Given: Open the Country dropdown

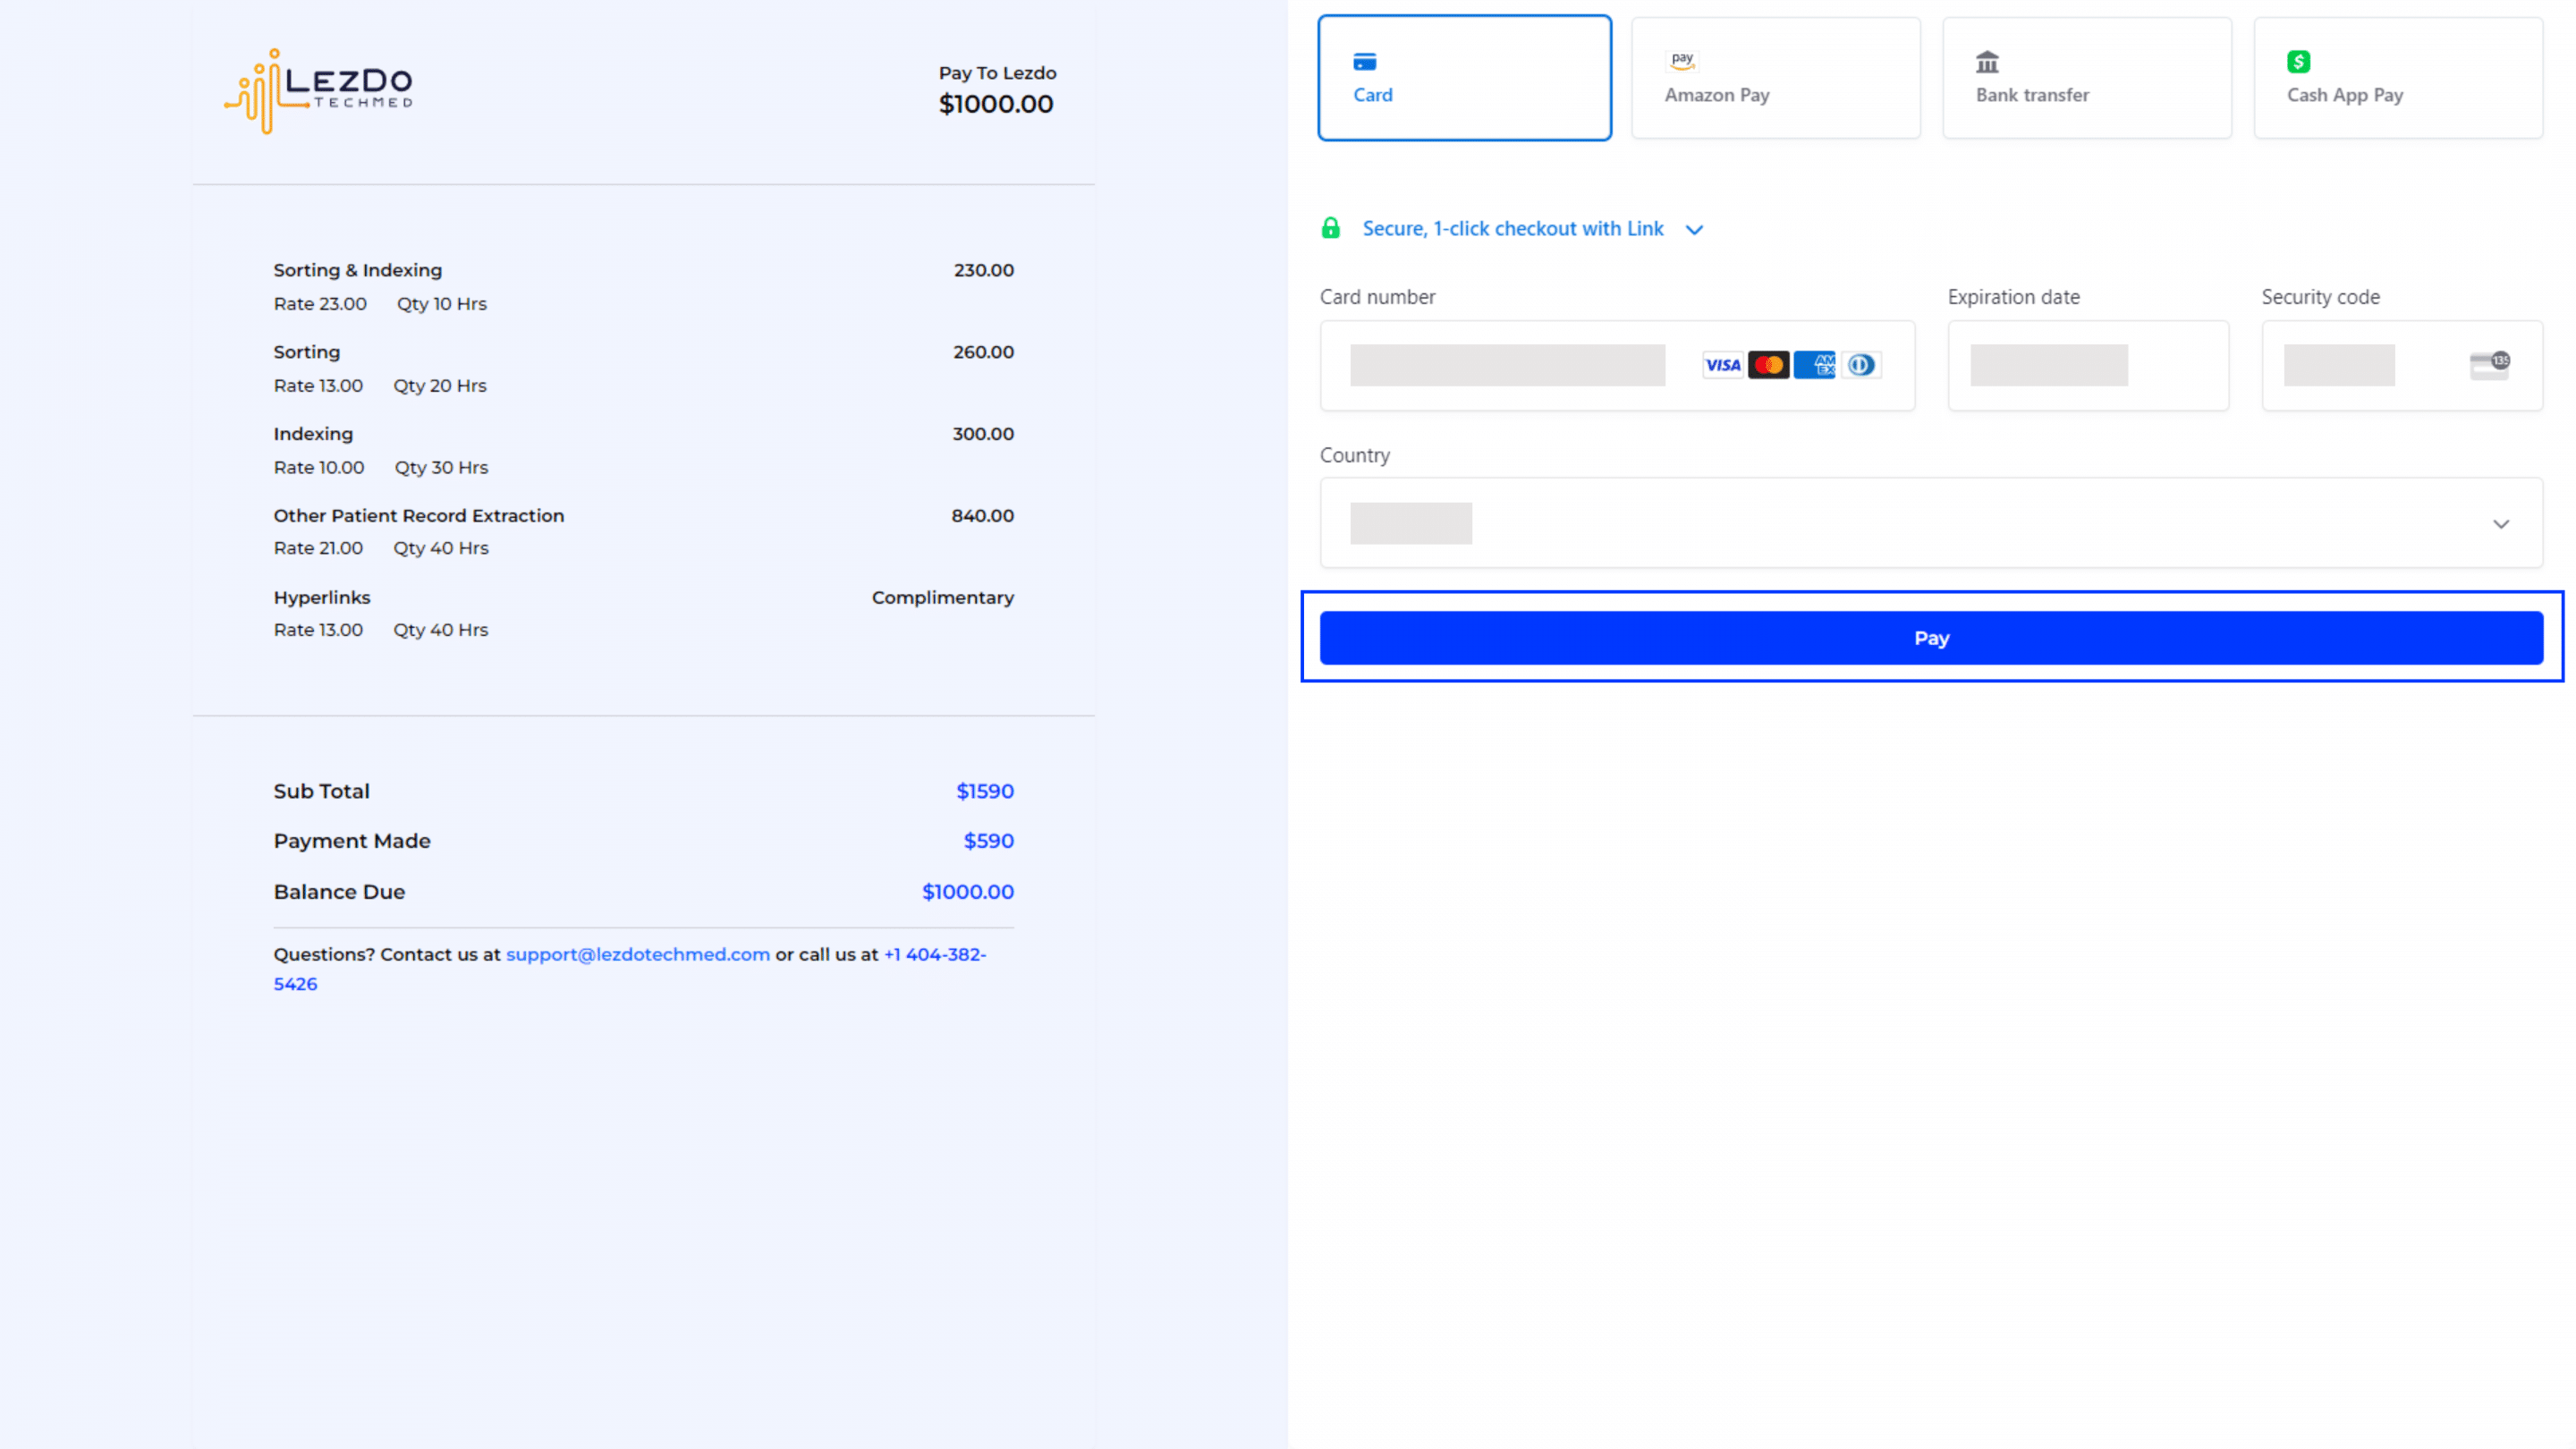Looking at the screenshot, I should (x=1931, y=523).
